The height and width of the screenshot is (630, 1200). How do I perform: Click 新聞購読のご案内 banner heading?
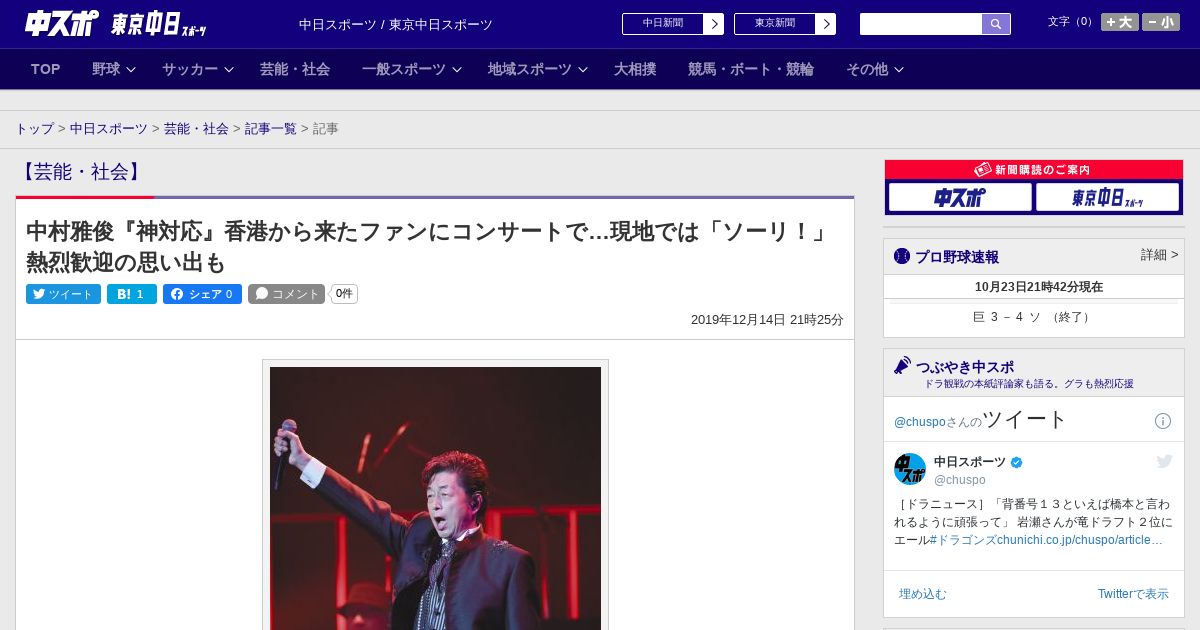[1034, 170]
